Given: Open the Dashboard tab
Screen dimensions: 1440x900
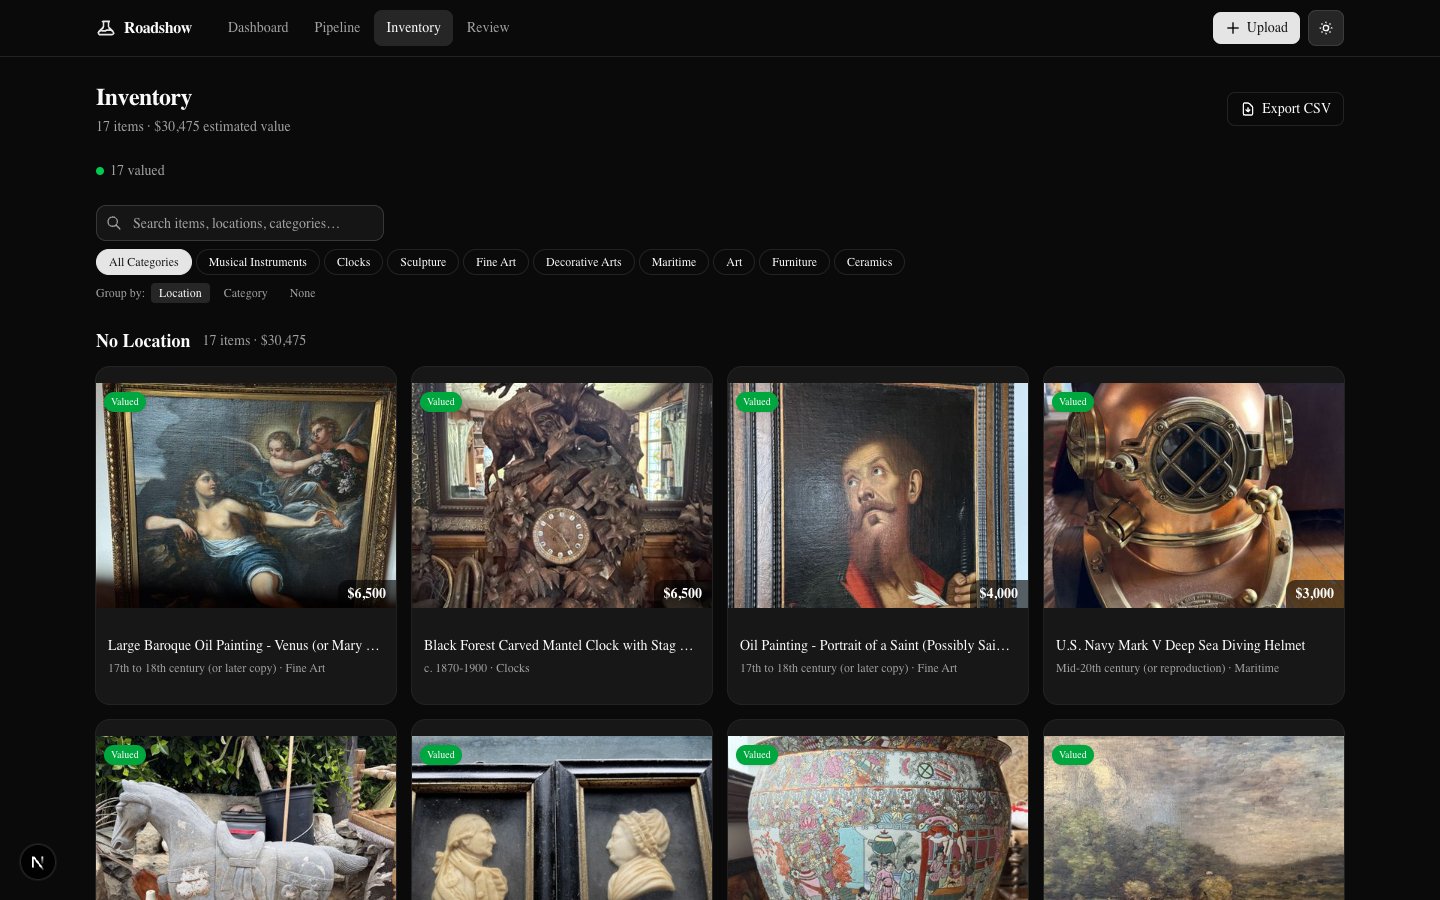Looking at the screenshot, I should pos(258,28).
